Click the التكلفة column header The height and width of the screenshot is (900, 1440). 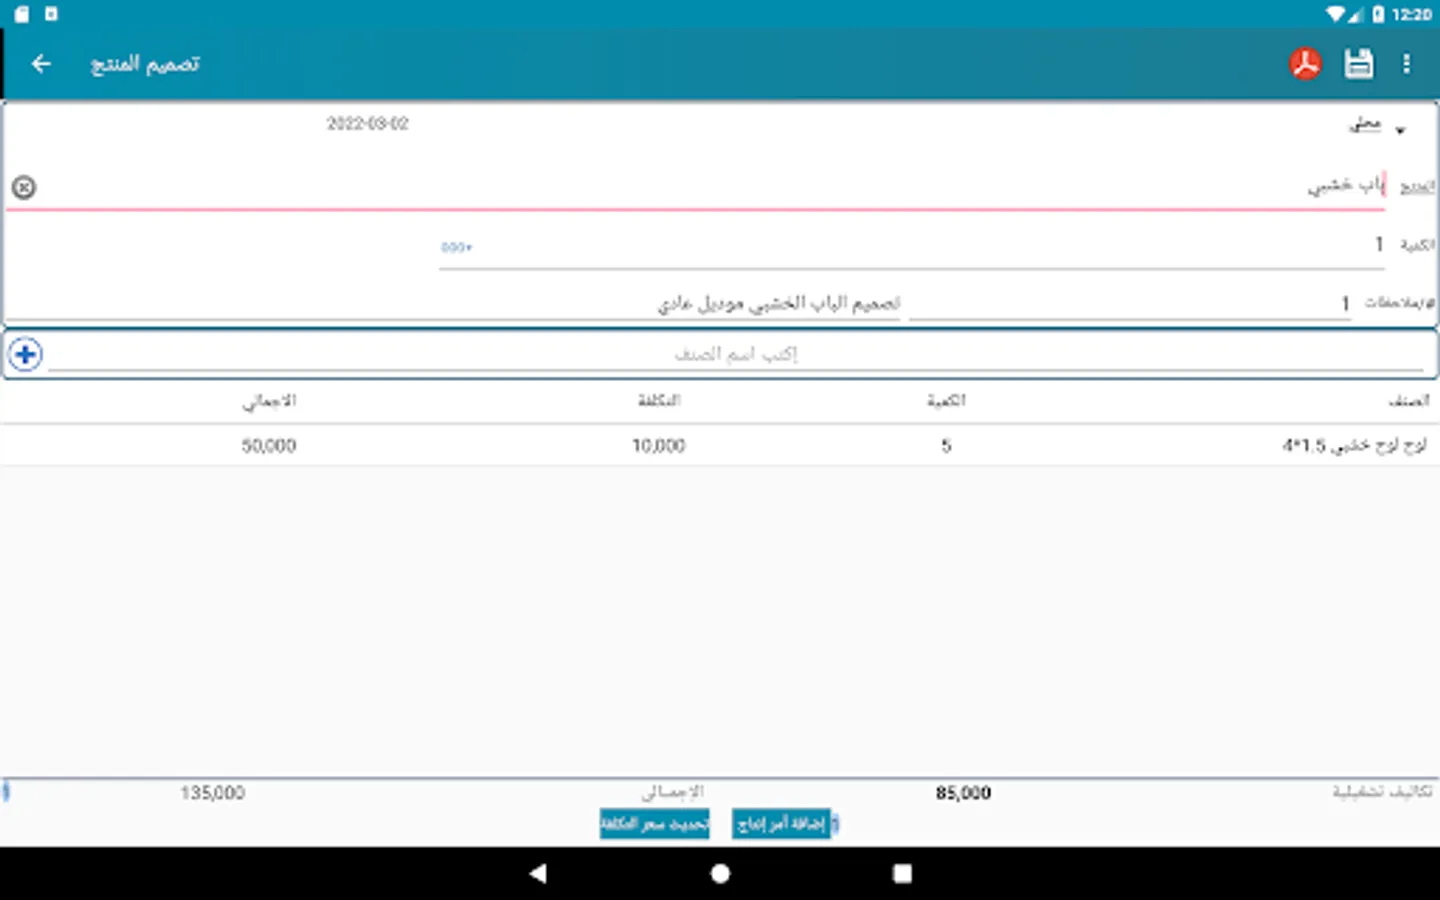pos(659,401)
